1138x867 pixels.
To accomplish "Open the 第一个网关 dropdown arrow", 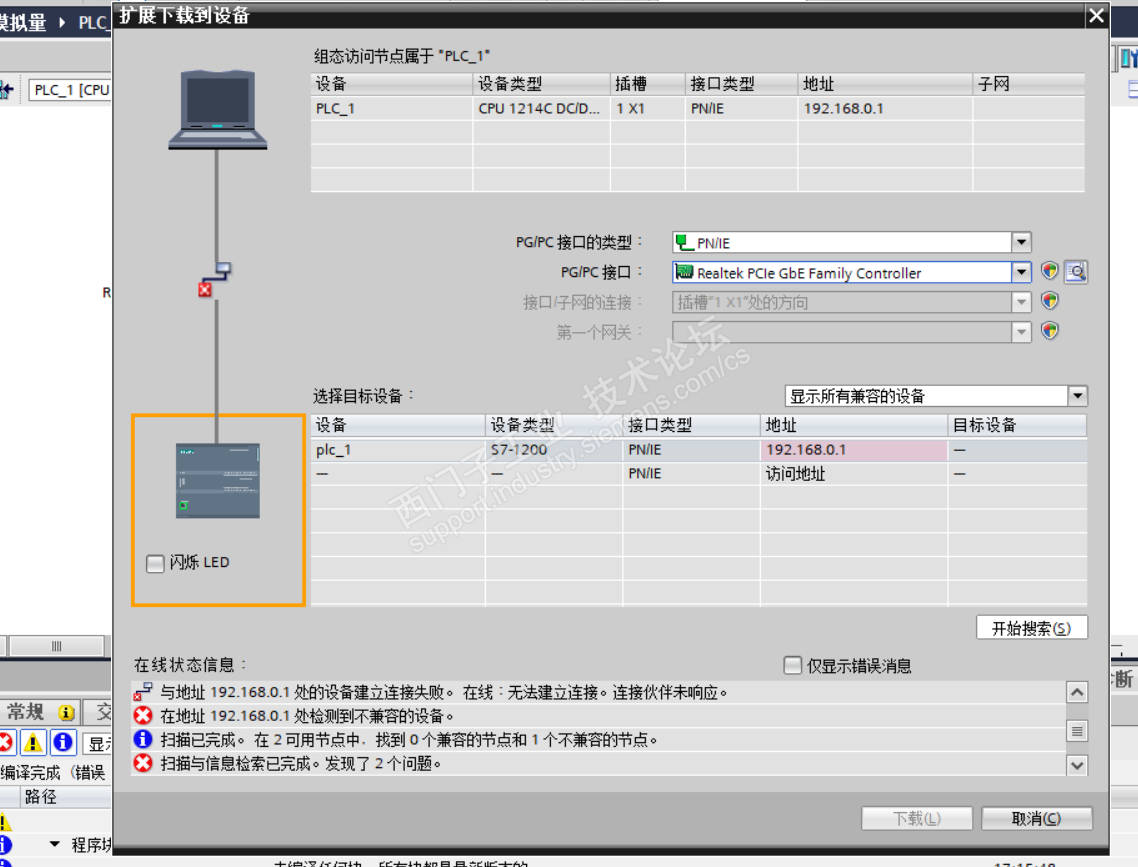I will point(1021,332).
